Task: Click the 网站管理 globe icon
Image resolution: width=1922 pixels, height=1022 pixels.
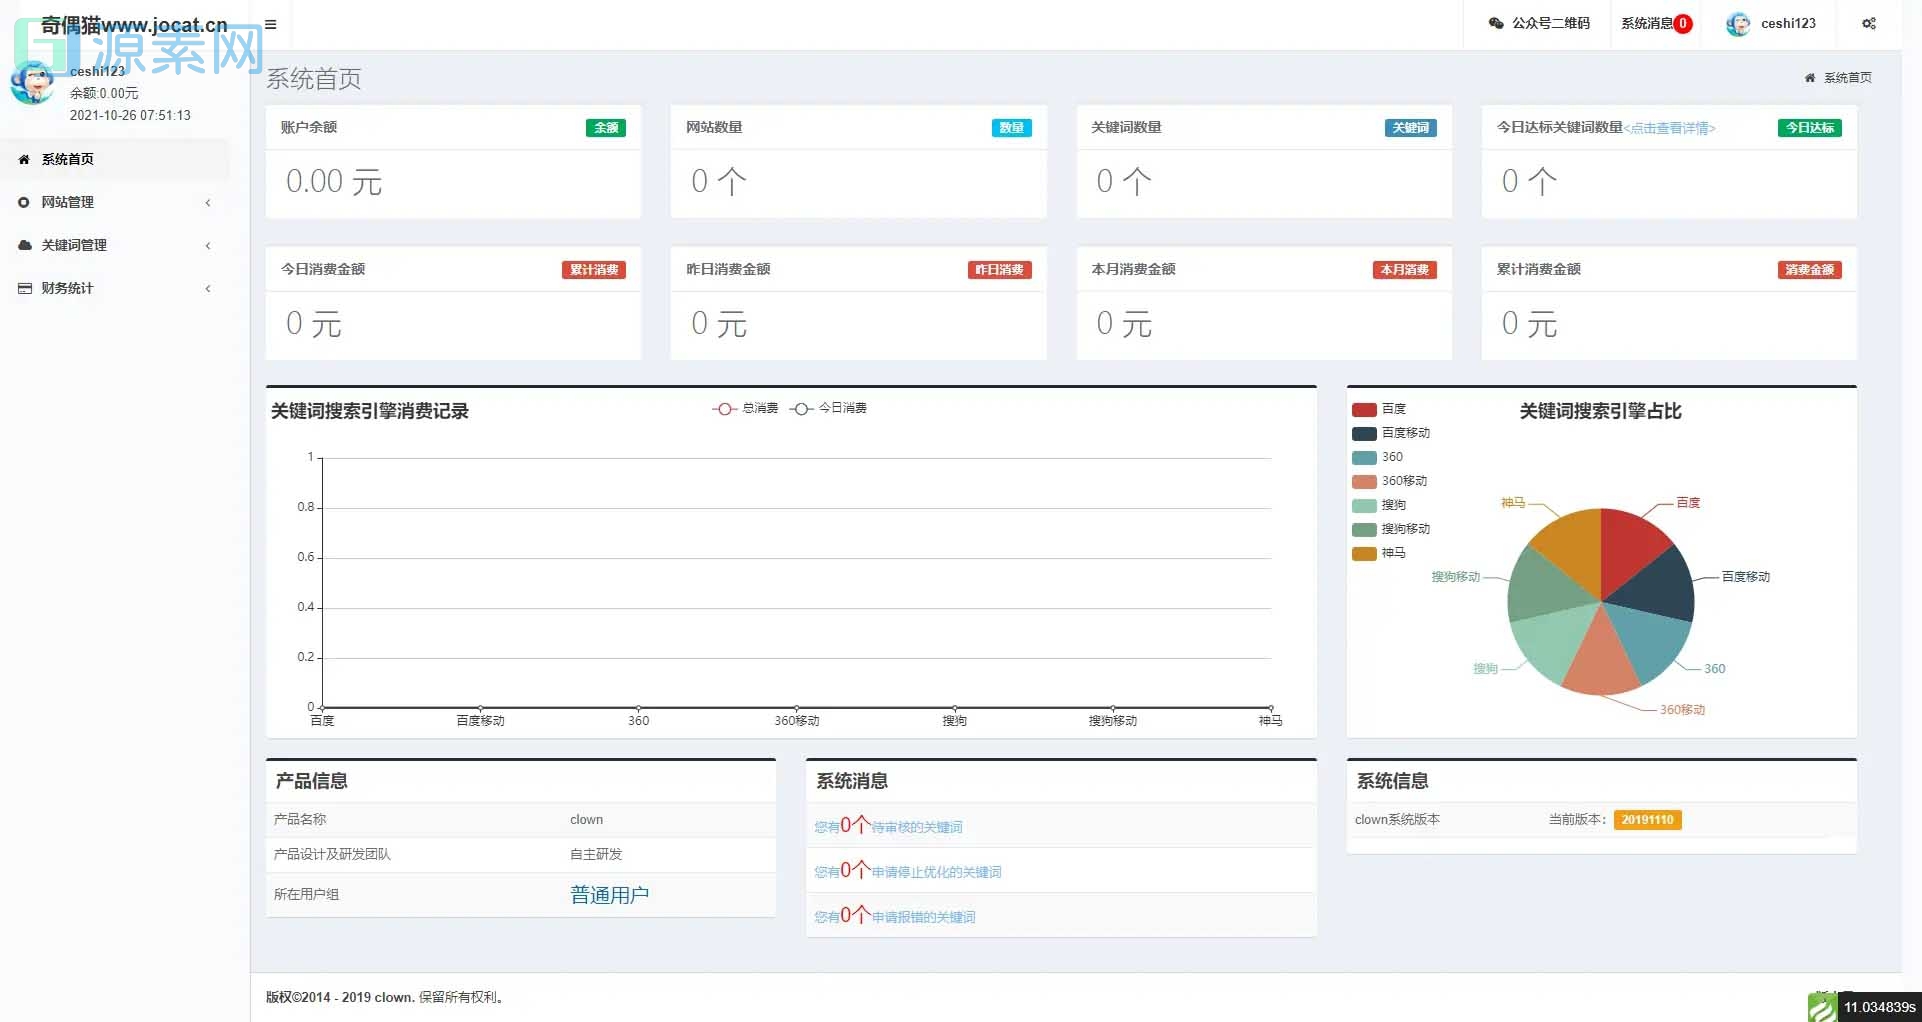Action: (x=23, y=202)
